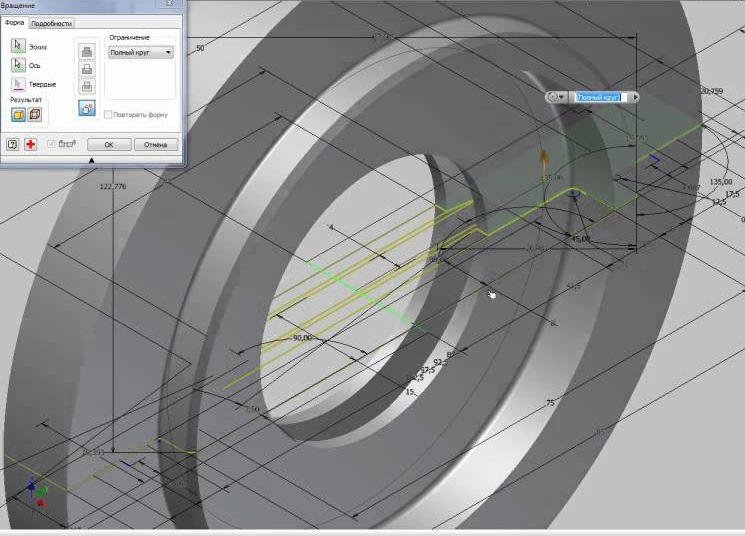
Task: Click the Отмена cancel button
Action: [x=155, y=144]
